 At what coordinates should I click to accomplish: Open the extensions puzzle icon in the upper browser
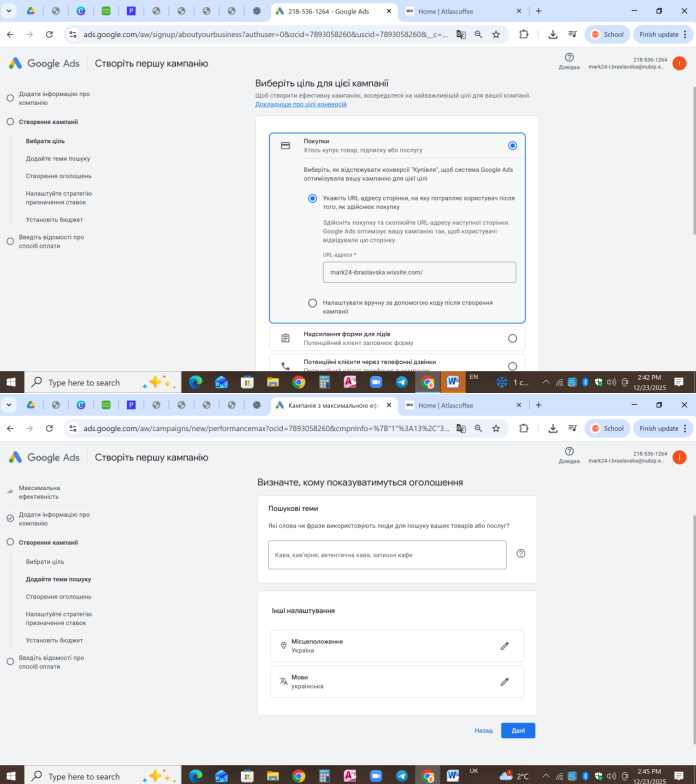524,34
